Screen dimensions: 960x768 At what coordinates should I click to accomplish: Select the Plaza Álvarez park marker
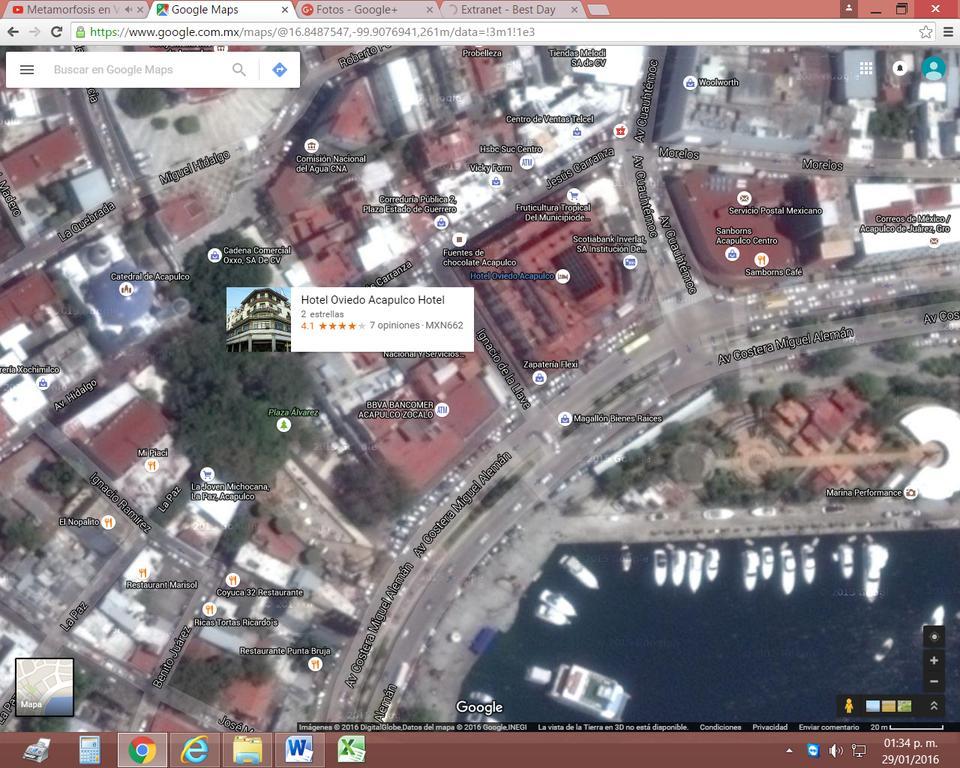(x=283, y=424)
